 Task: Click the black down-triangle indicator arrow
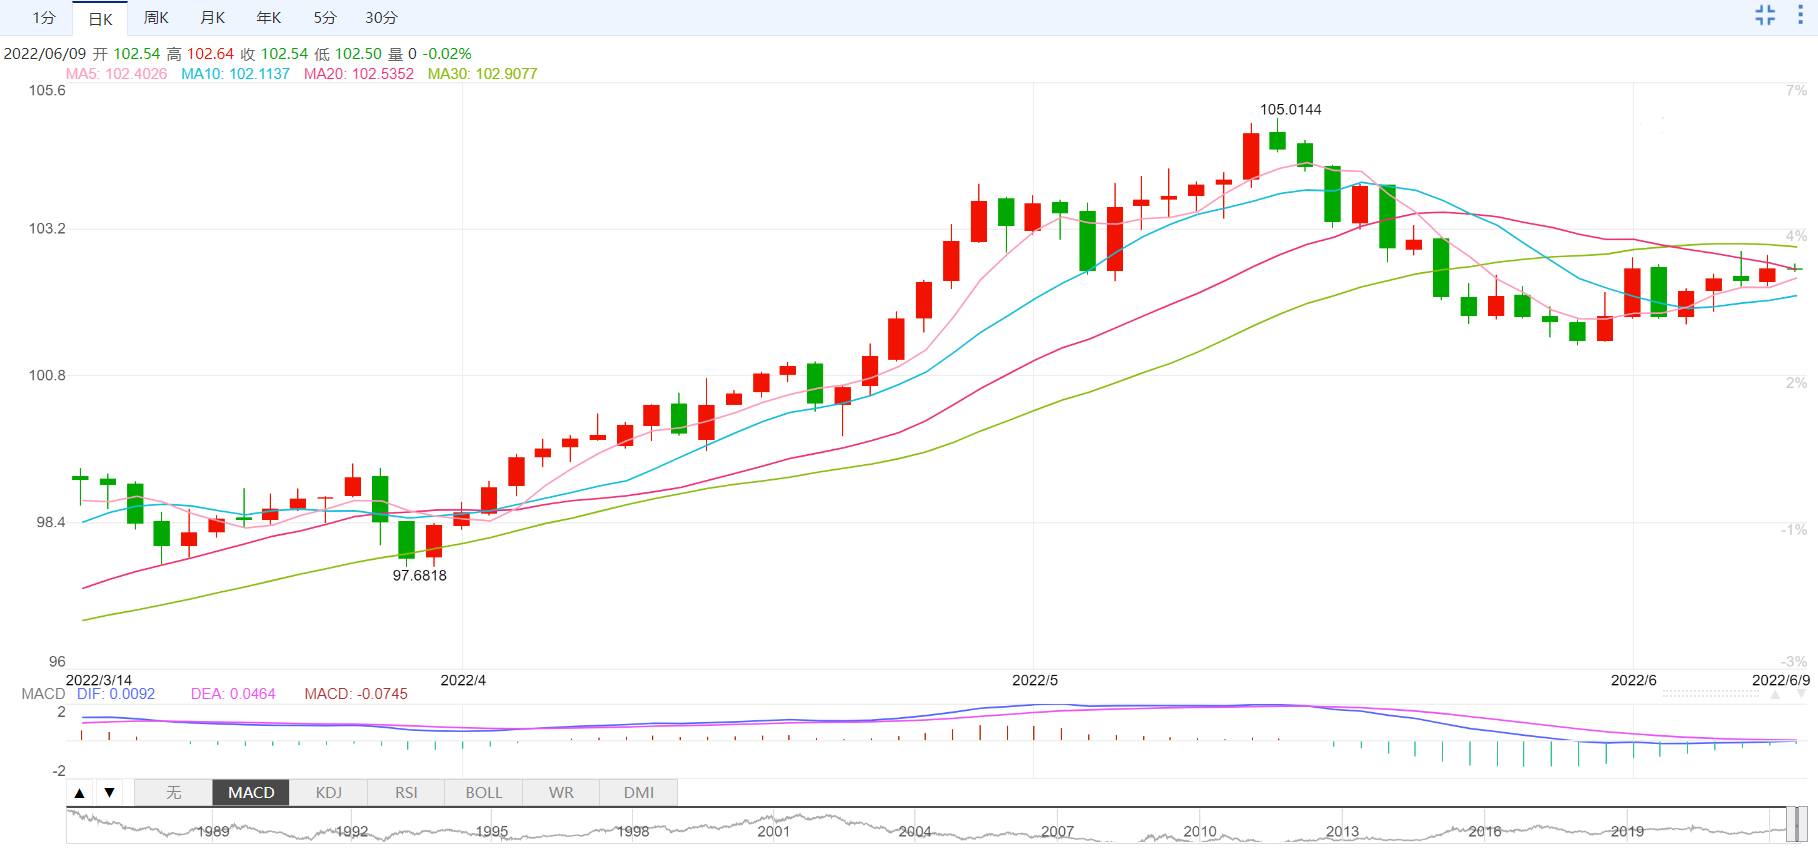110,793
